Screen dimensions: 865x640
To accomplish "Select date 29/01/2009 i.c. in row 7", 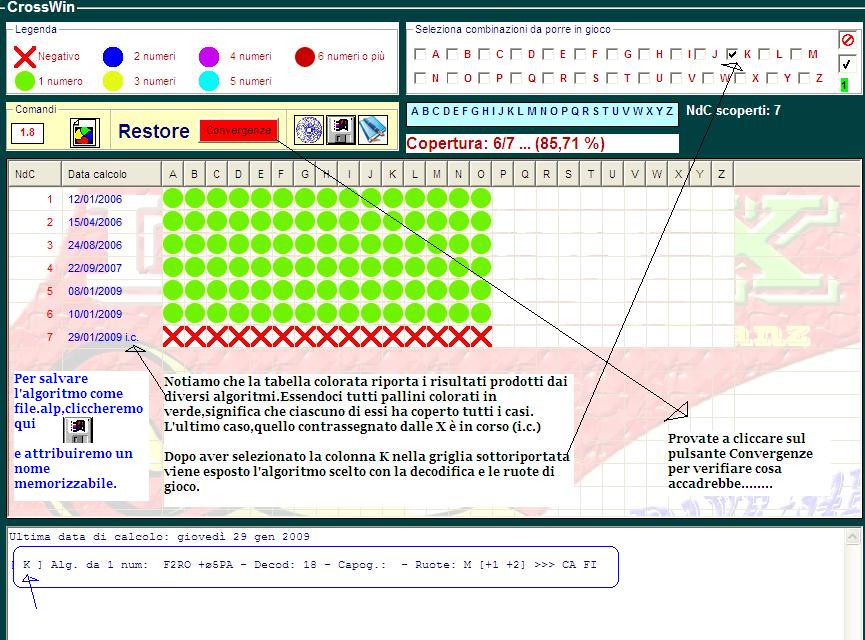I will tap(103, 337).
